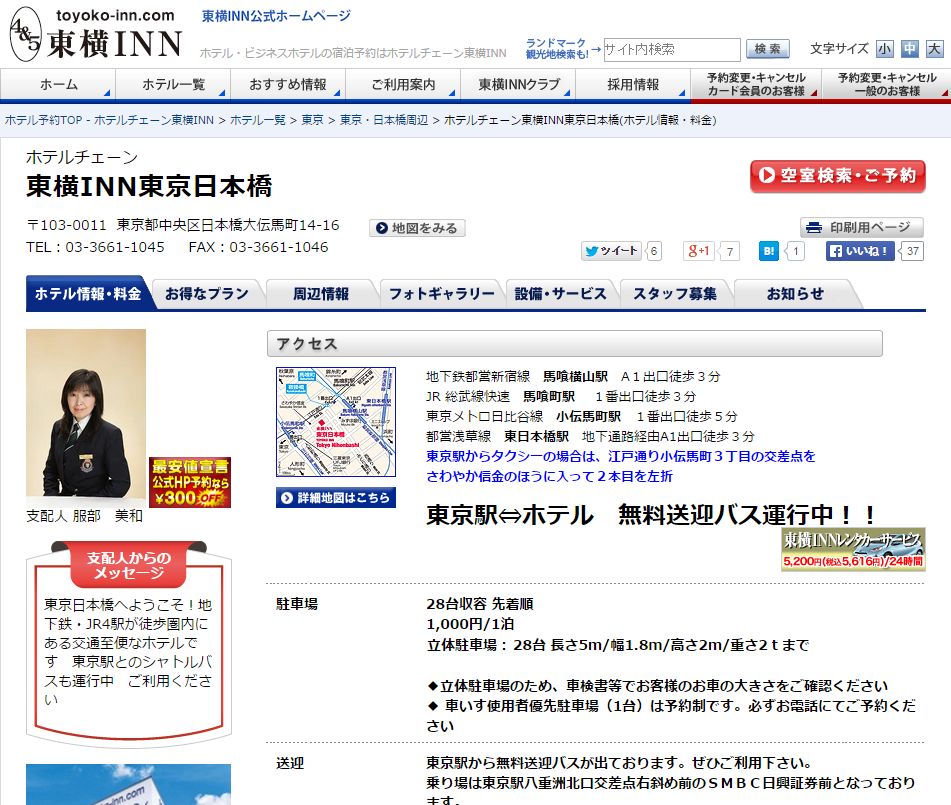Click the ホテル一覧 breadcrumb link

point(258,120)
